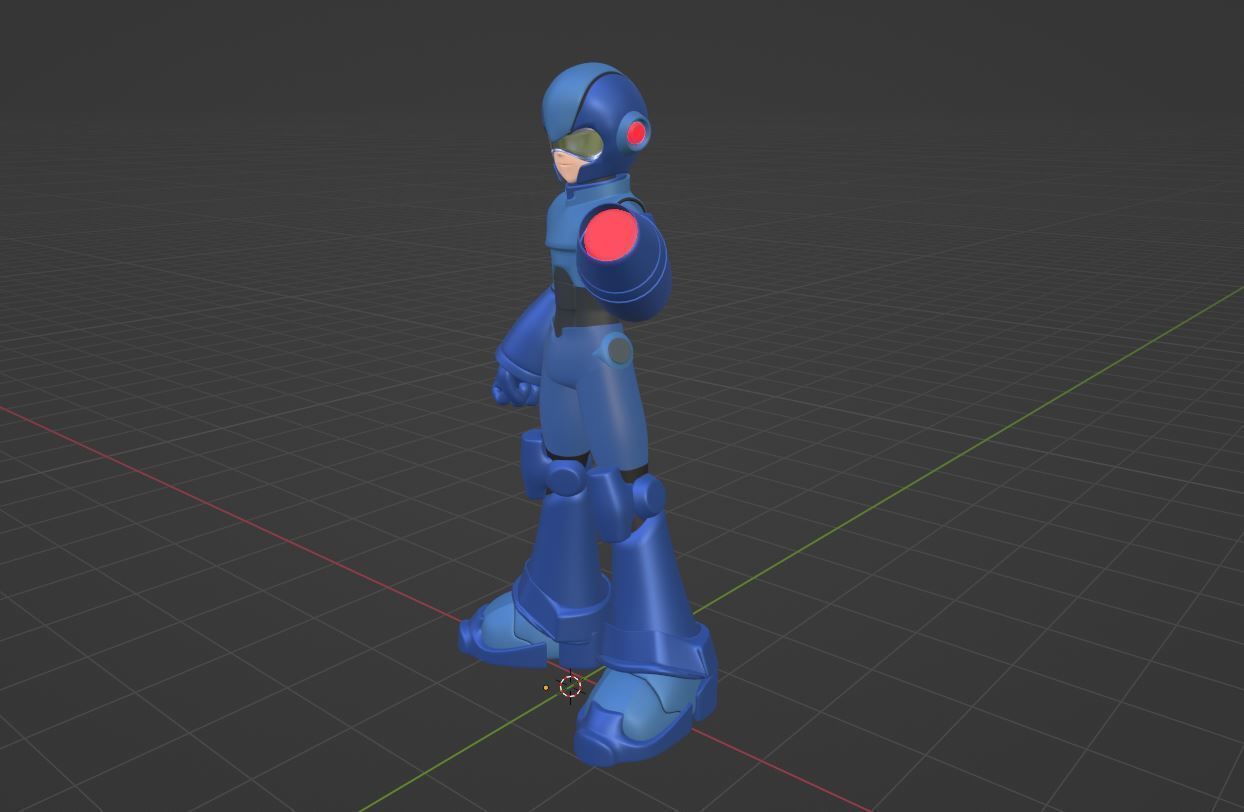
Task: Click the red ear piece on the helmet
Action: click(637, 133)
